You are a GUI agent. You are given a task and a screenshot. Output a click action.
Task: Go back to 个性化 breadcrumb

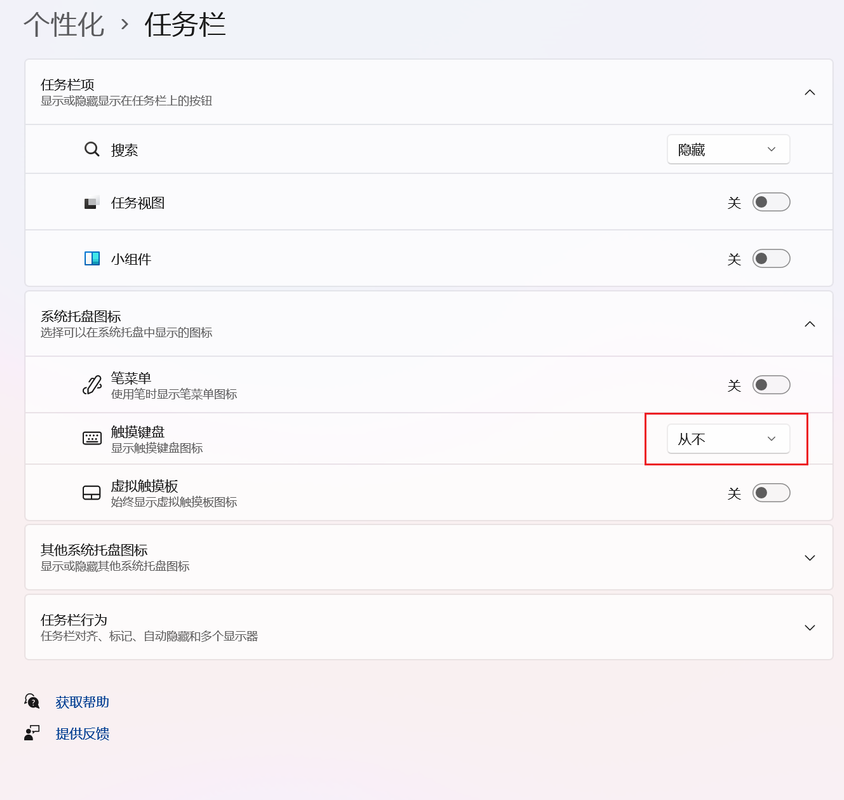(64, 25)
